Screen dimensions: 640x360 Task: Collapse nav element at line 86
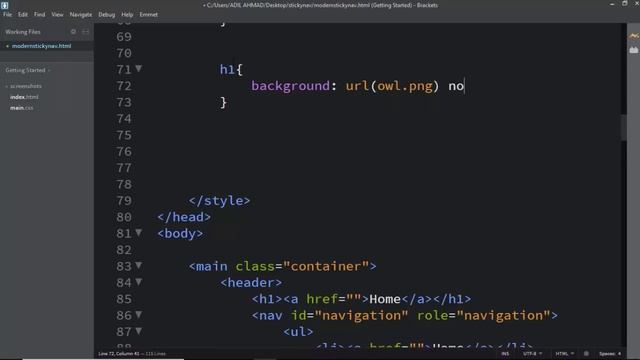pyautogui.click(x=139, y=314)
